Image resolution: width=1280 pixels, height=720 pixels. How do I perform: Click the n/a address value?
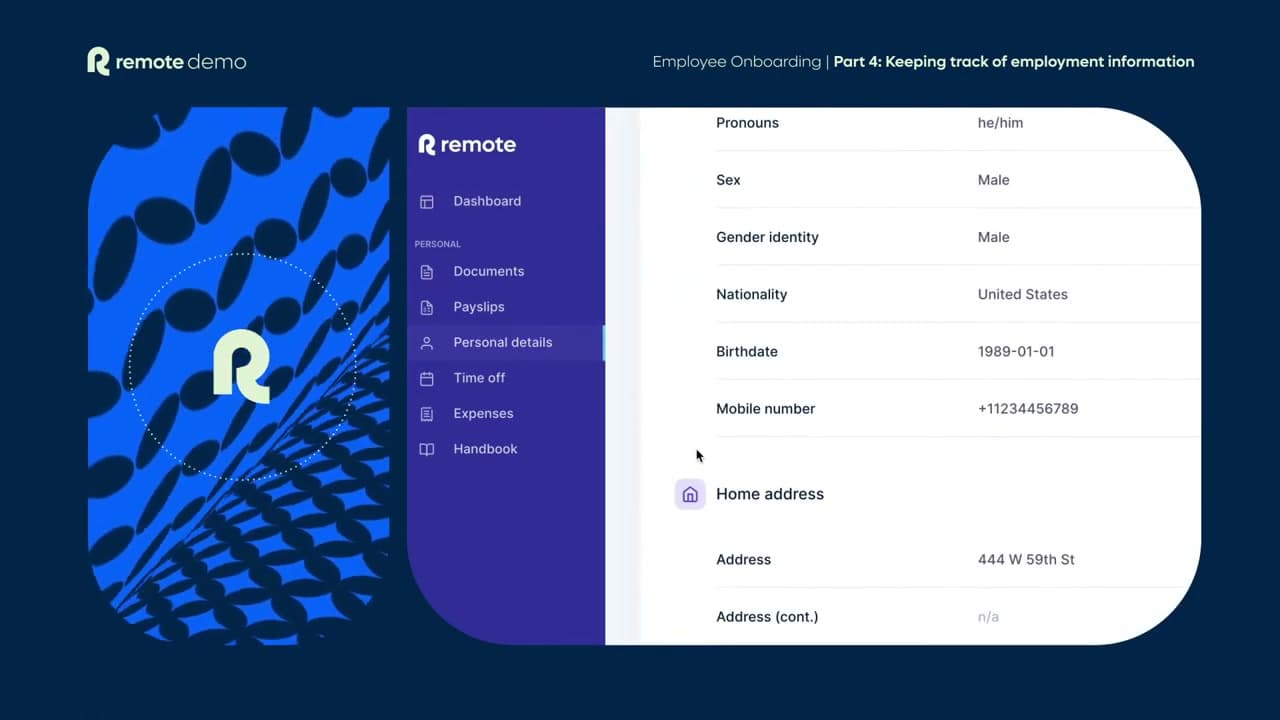pyautogui.click(x=988, y=616)
